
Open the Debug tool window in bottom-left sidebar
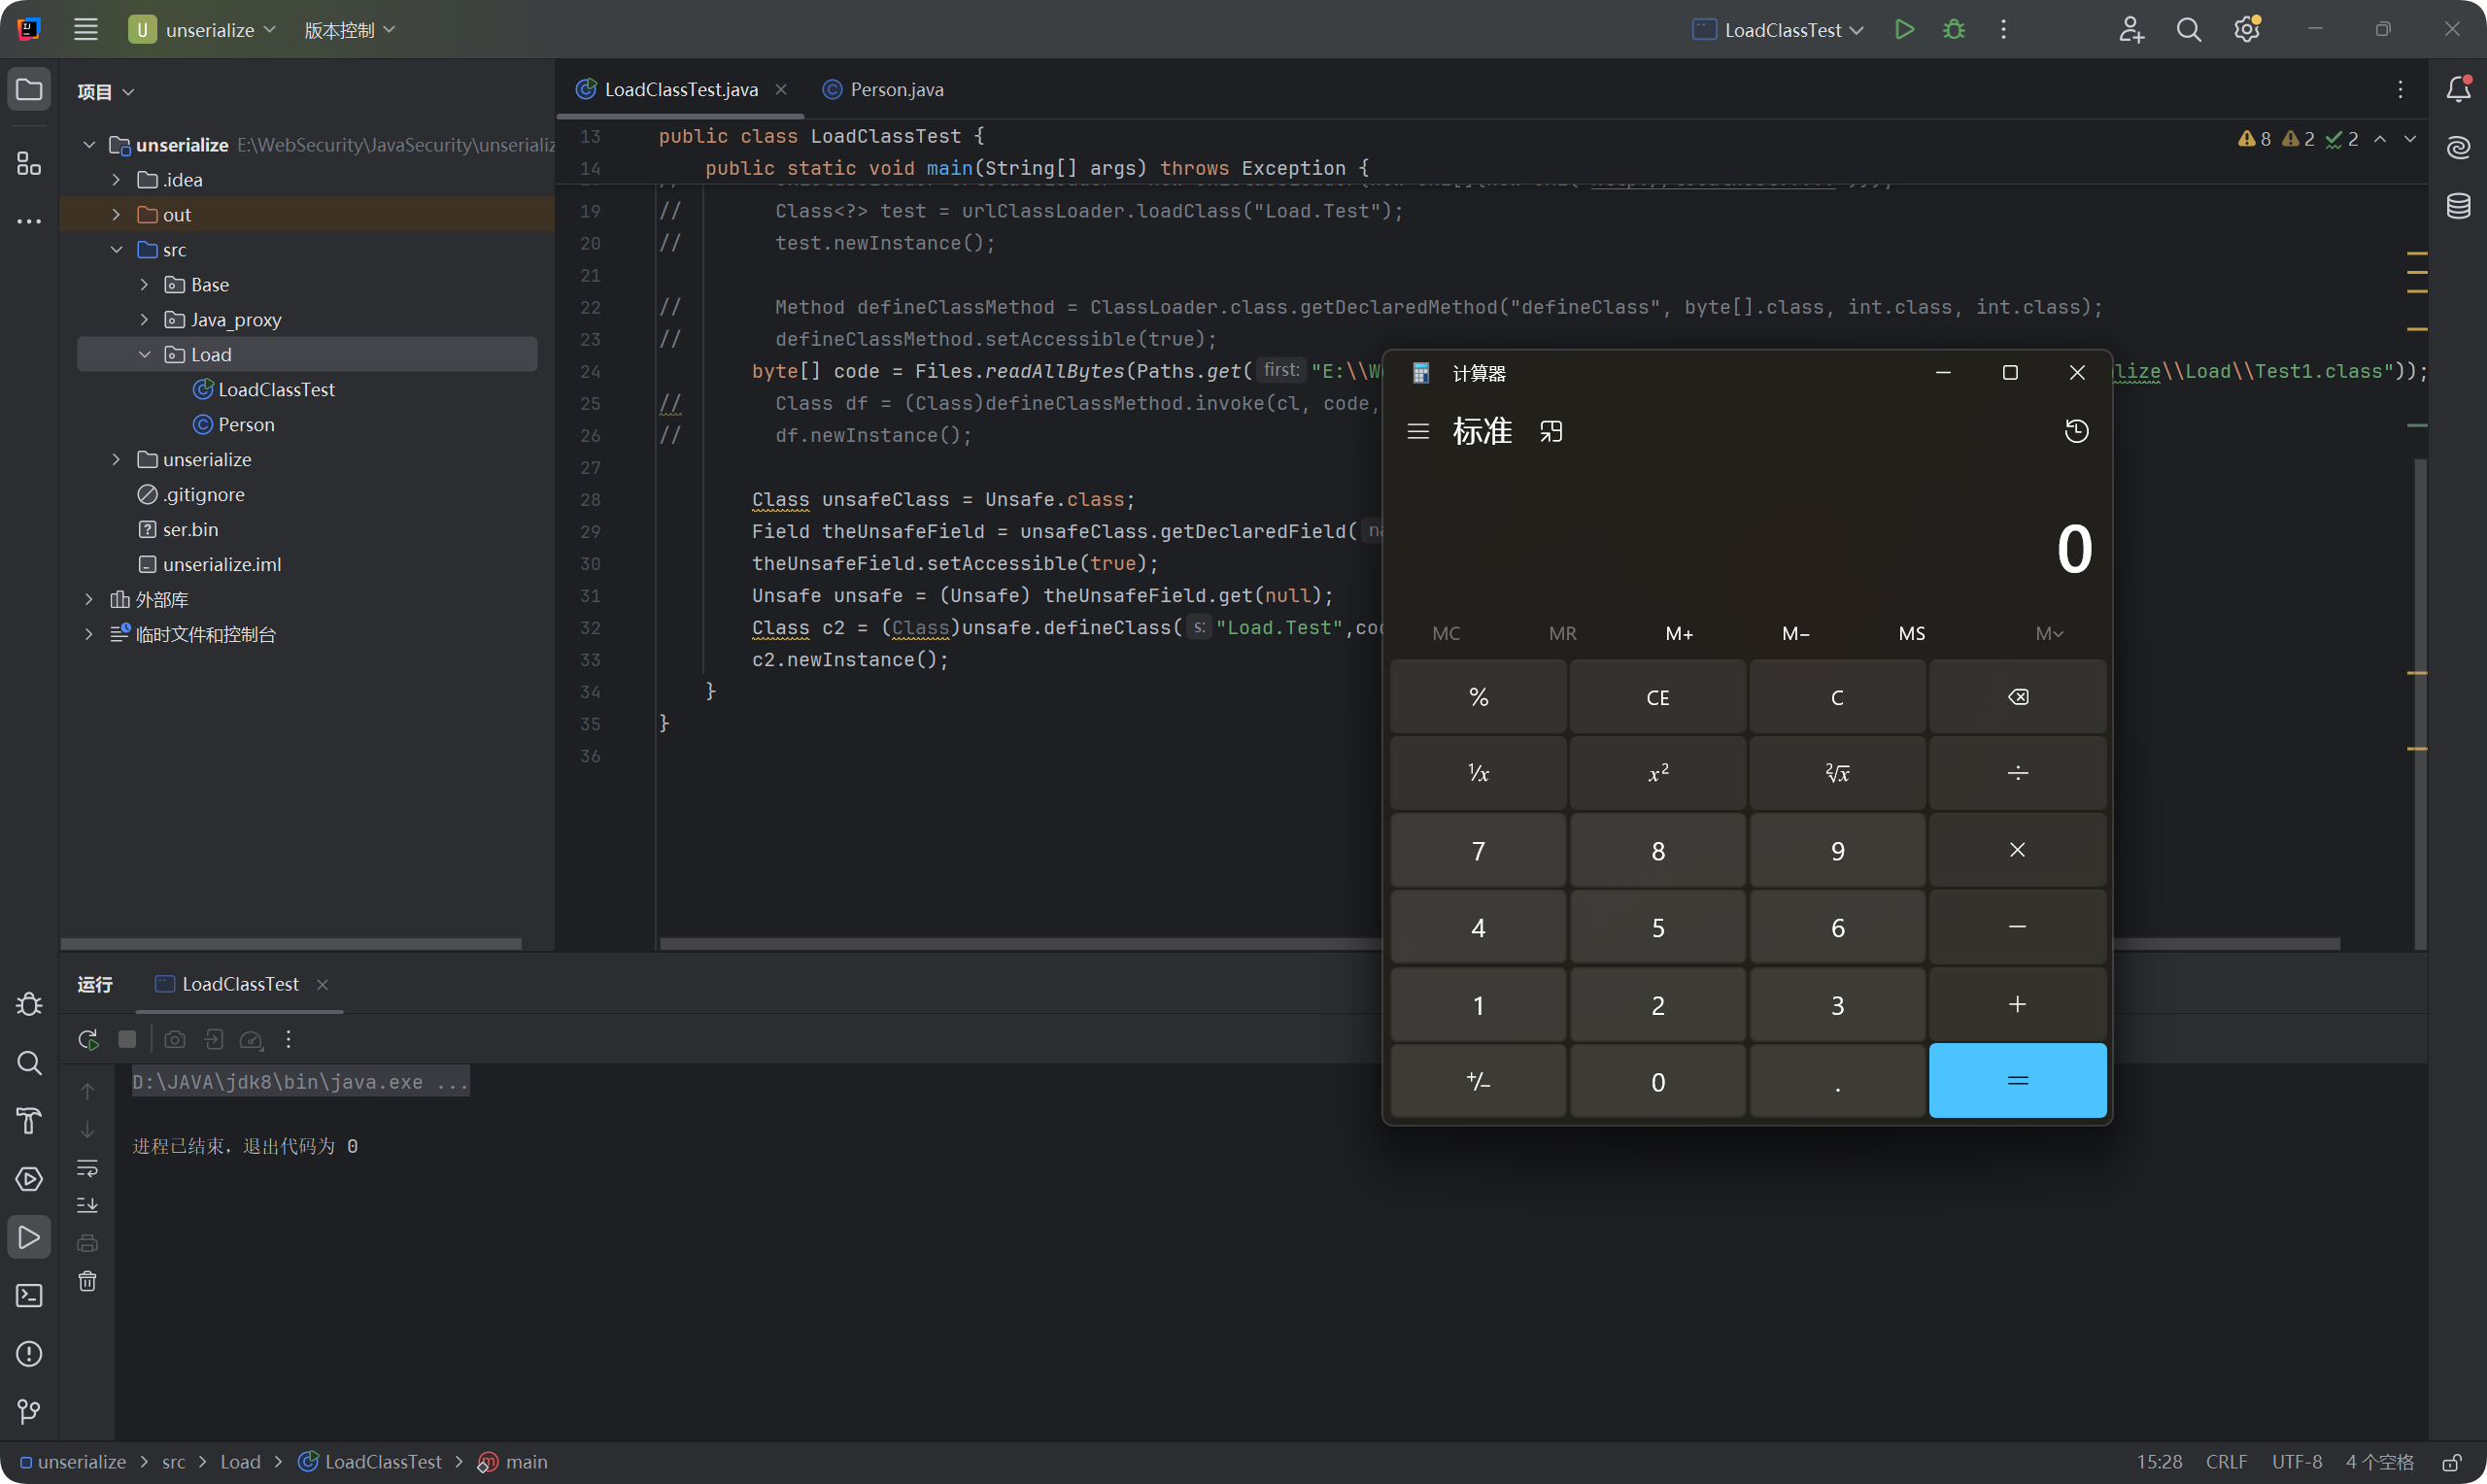pos(29,1004)
